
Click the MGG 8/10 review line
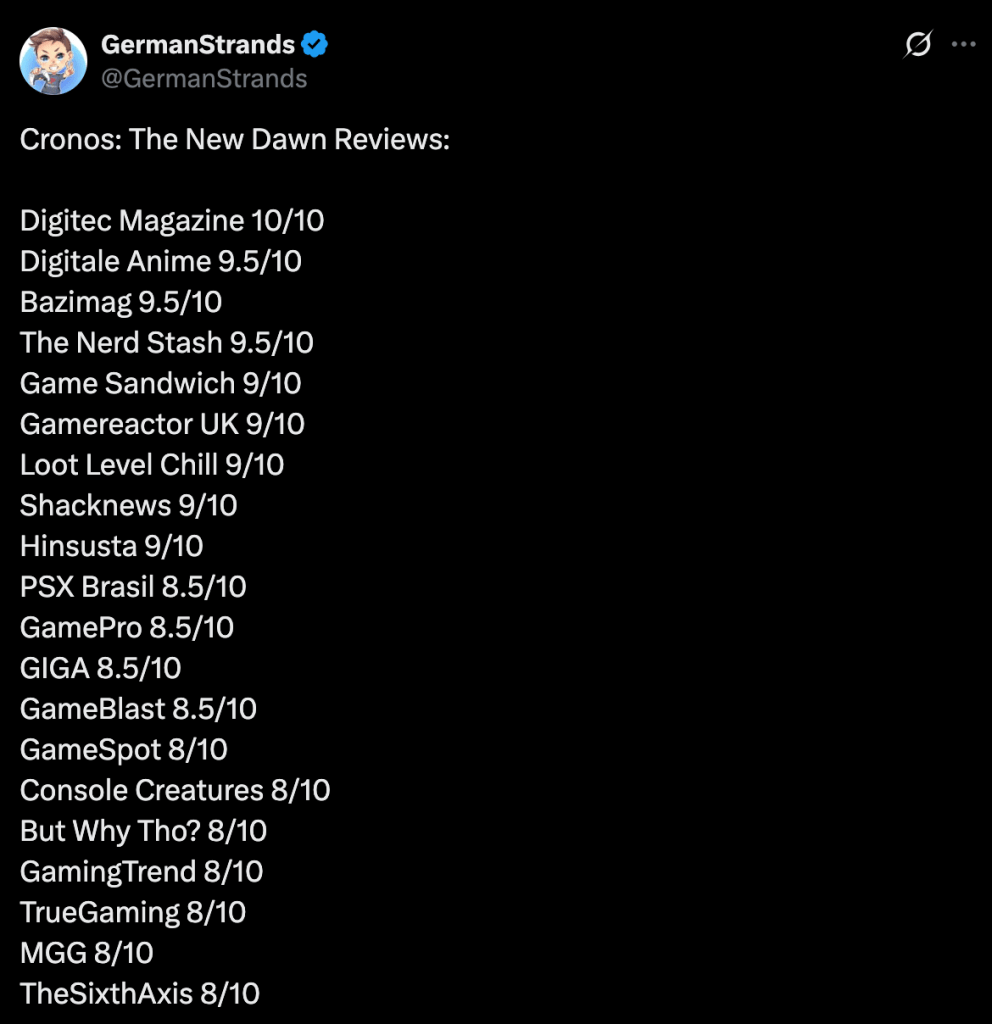pos(87,953)
